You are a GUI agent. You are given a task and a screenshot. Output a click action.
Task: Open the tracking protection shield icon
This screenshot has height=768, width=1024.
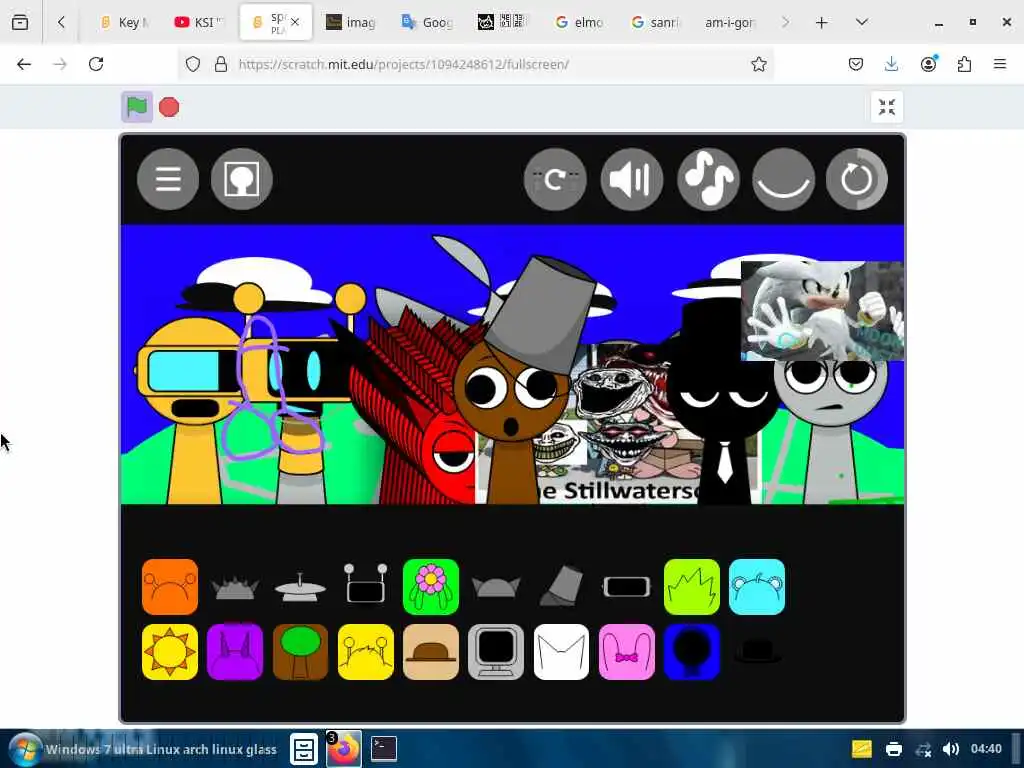click(193, 64)
